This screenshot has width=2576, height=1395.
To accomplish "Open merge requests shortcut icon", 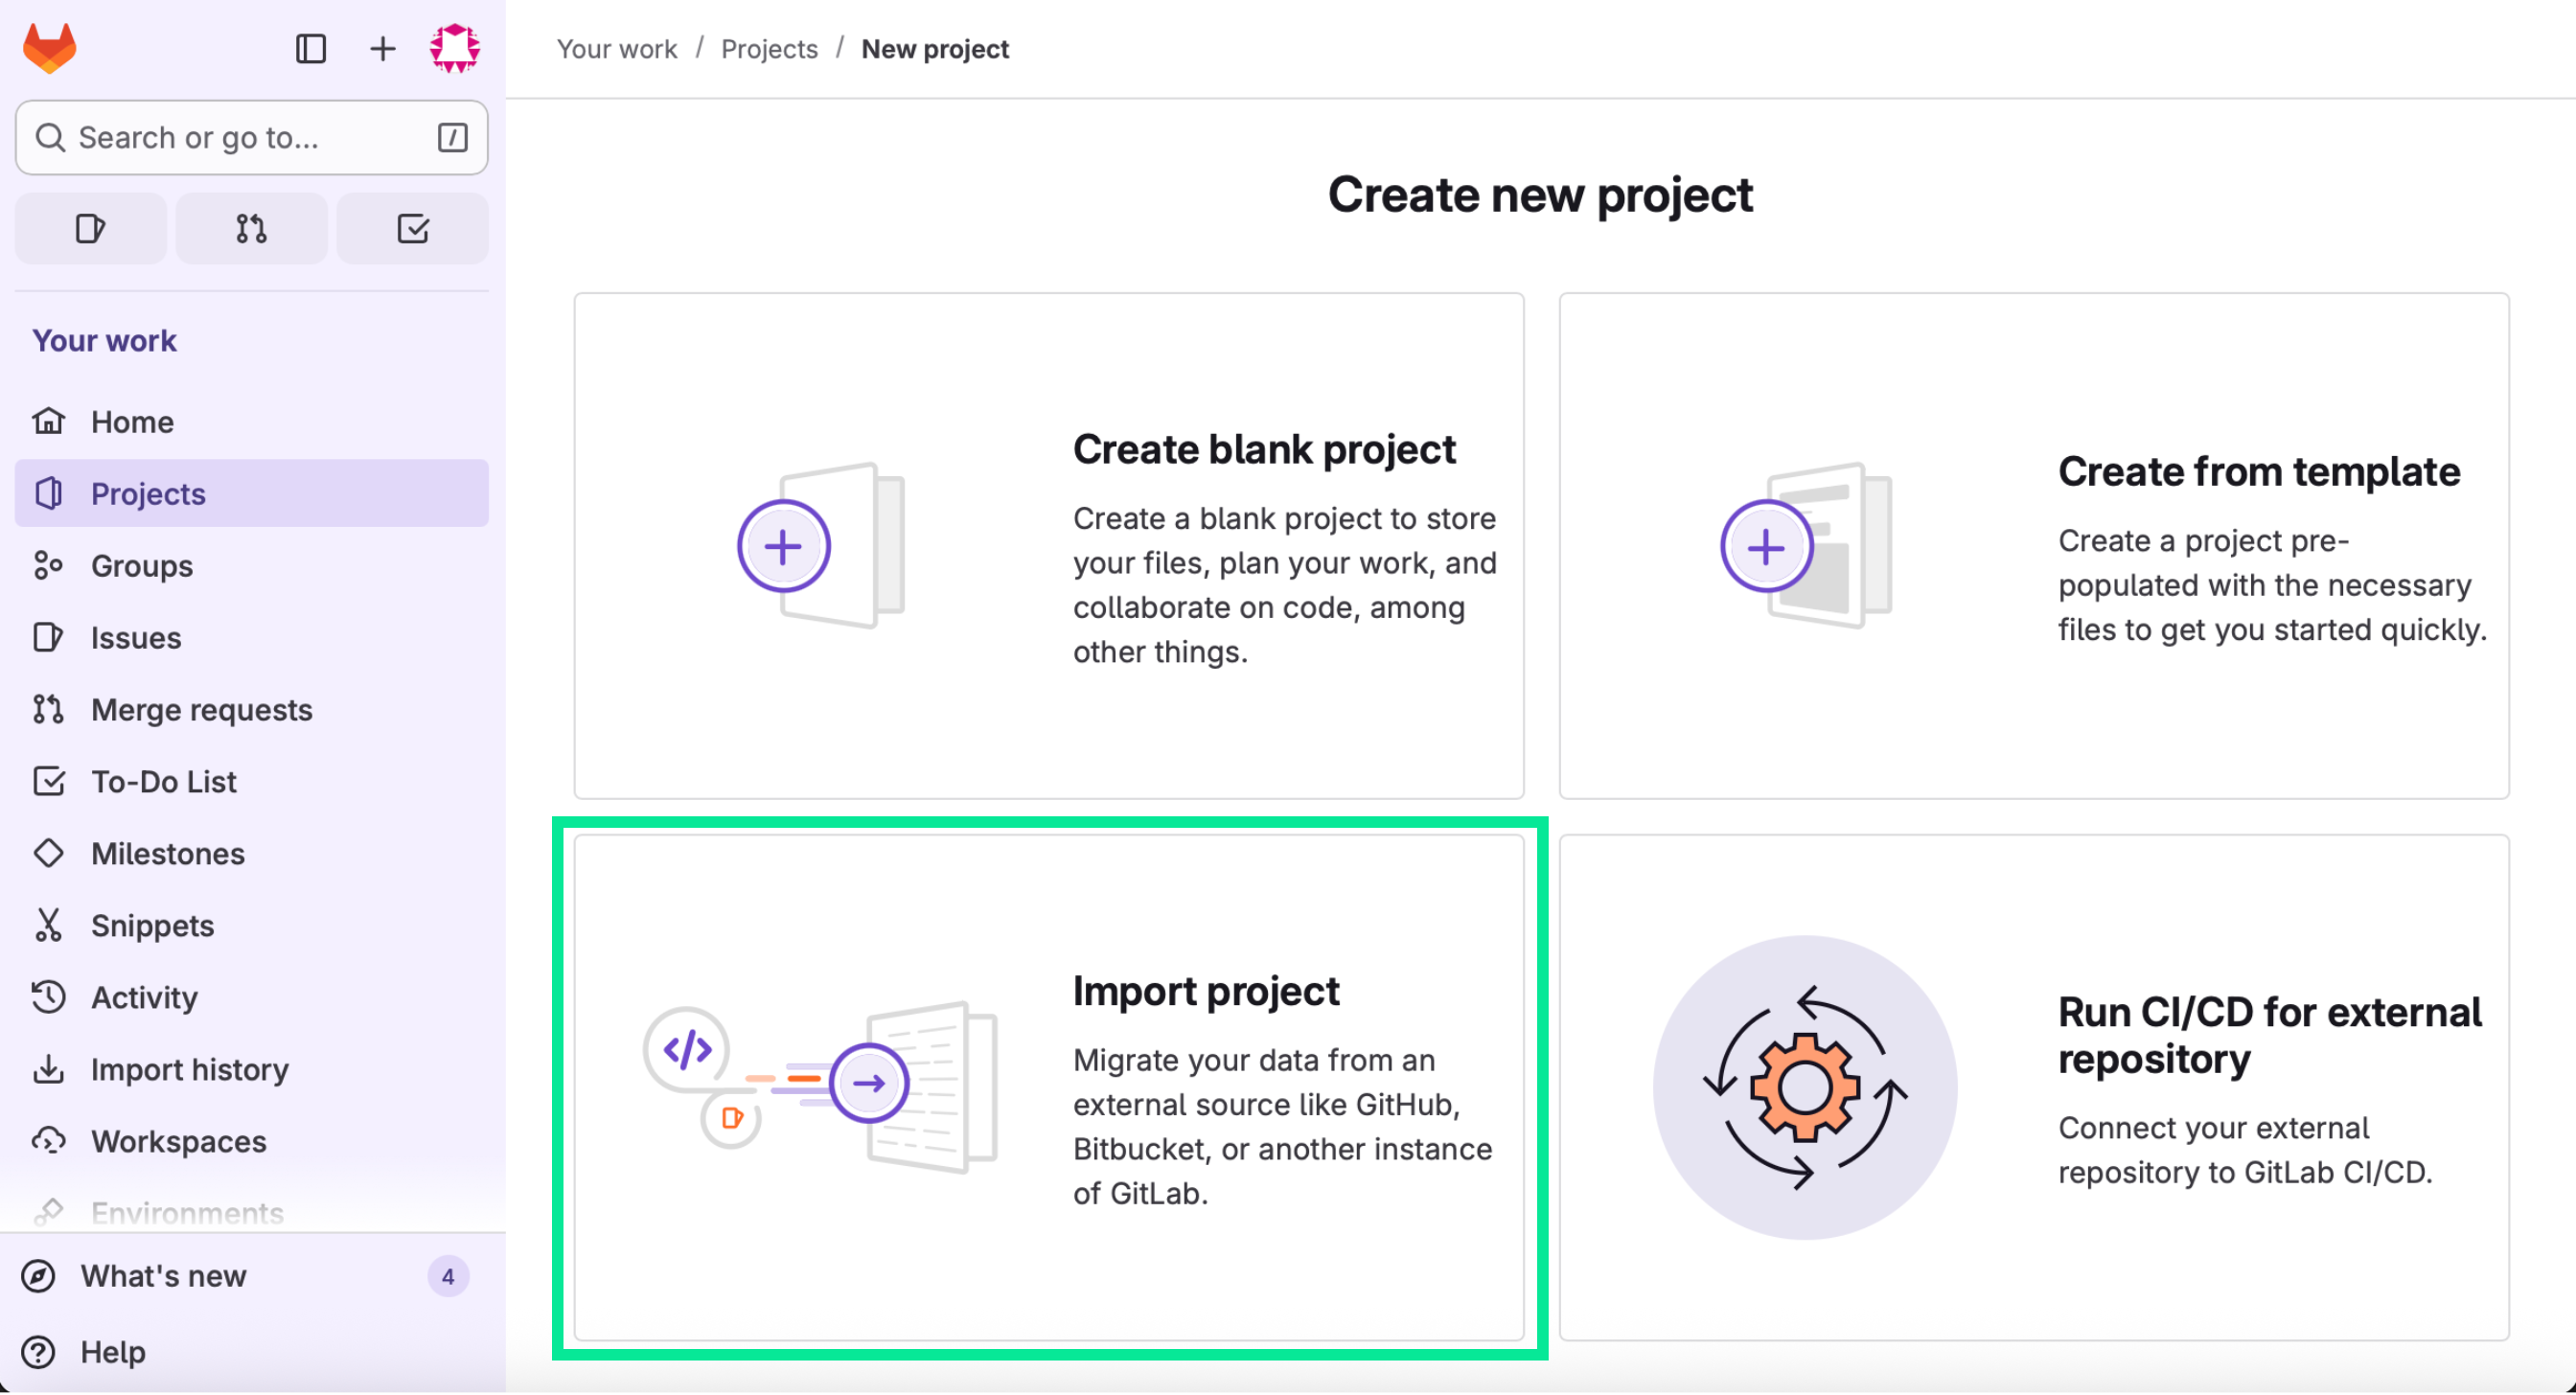I will pos(251,228).
